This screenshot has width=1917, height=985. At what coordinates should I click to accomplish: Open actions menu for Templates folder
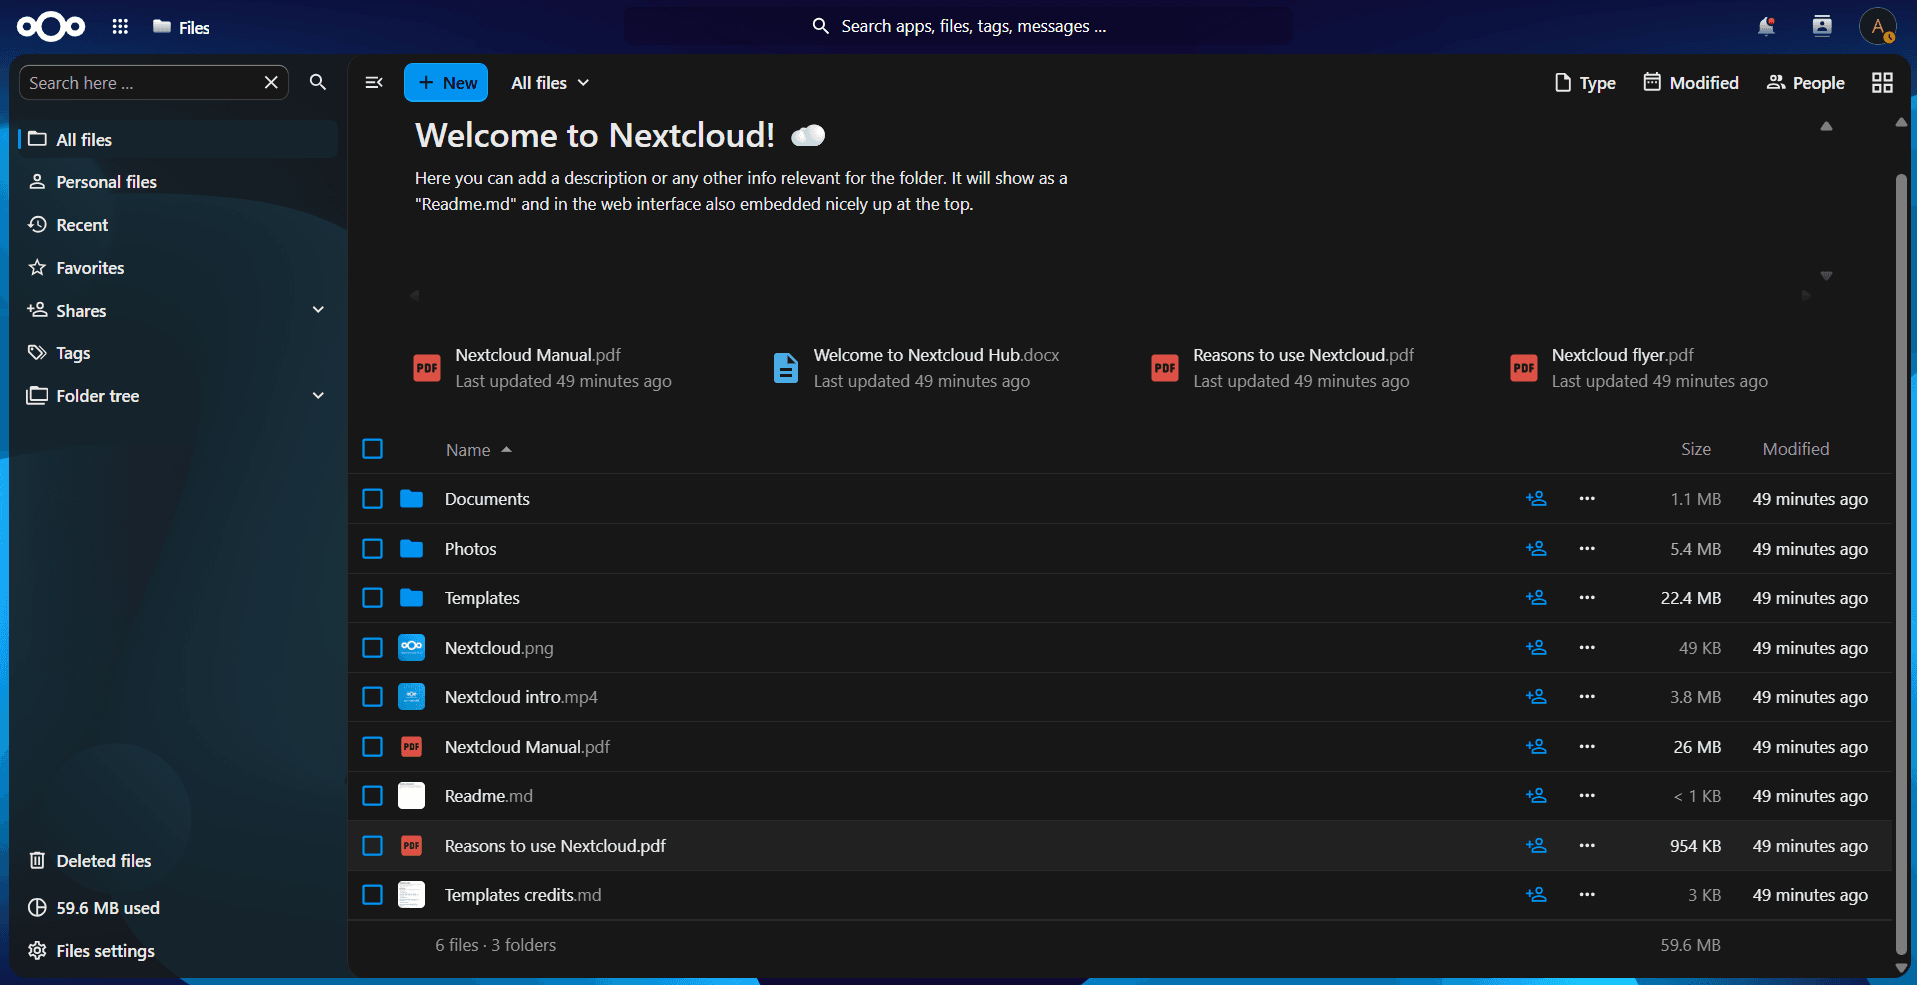click(1587, 598)
